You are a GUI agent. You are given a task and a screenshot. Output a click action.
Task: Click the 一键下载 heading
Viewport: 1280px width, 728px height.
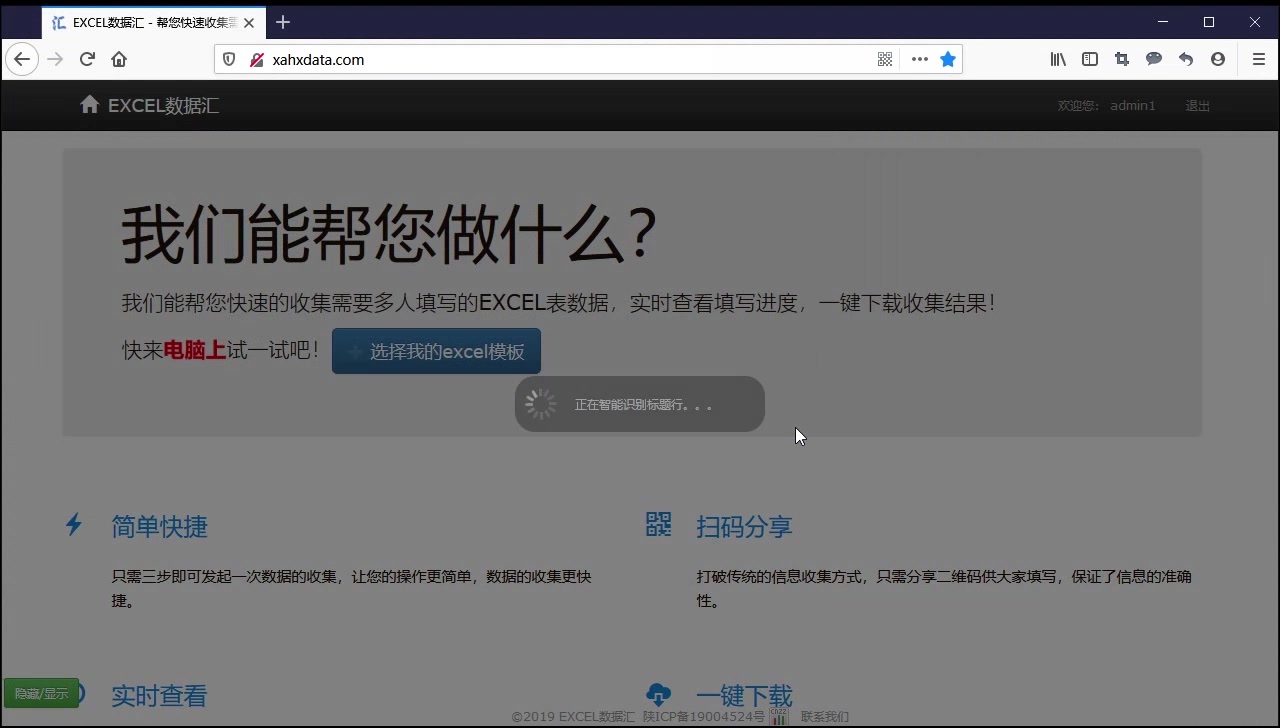coord(744,696)
